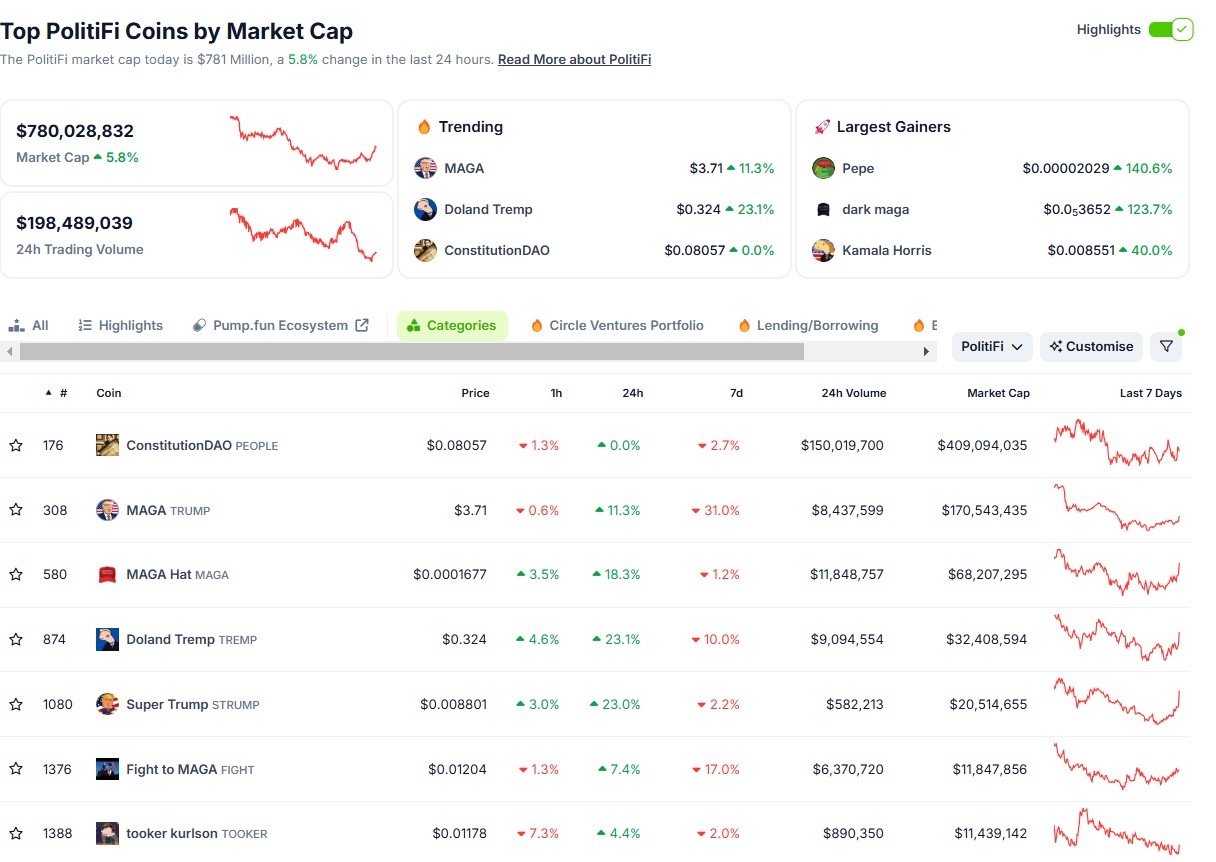Click ConstitutionDAO table row coin icon
Screen dimensions: 1216x862
pyautogui.click(x=107, y=445)
